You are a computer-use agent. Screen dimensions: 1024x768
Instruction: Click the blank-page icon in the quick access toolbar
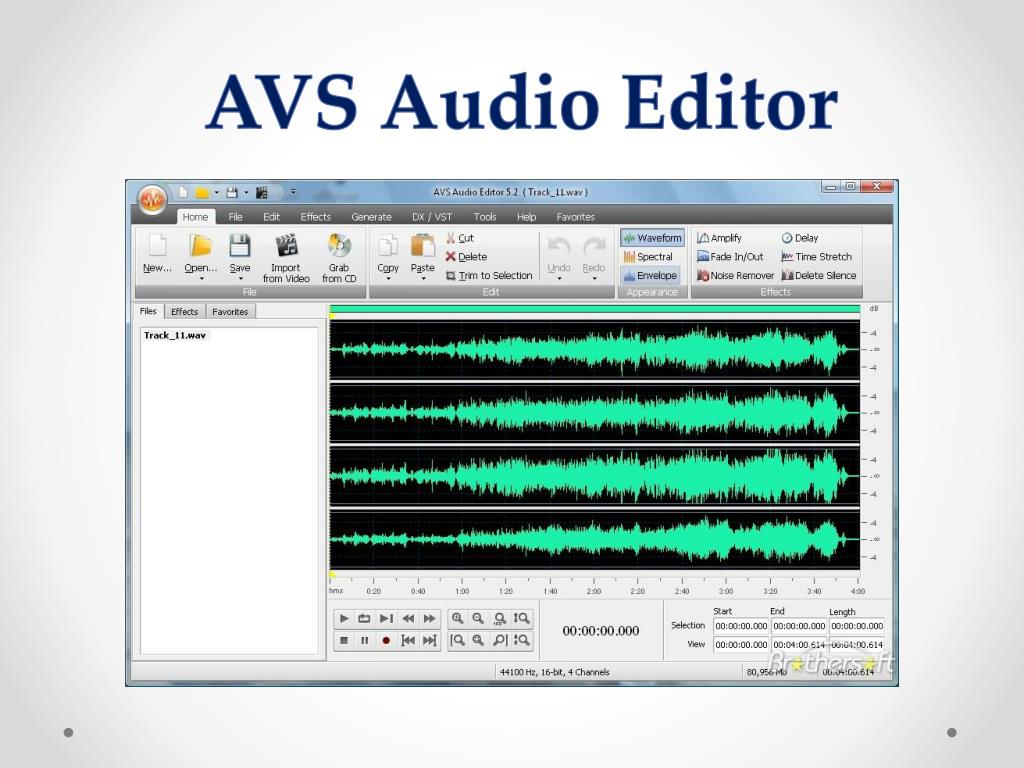point(184,193)
